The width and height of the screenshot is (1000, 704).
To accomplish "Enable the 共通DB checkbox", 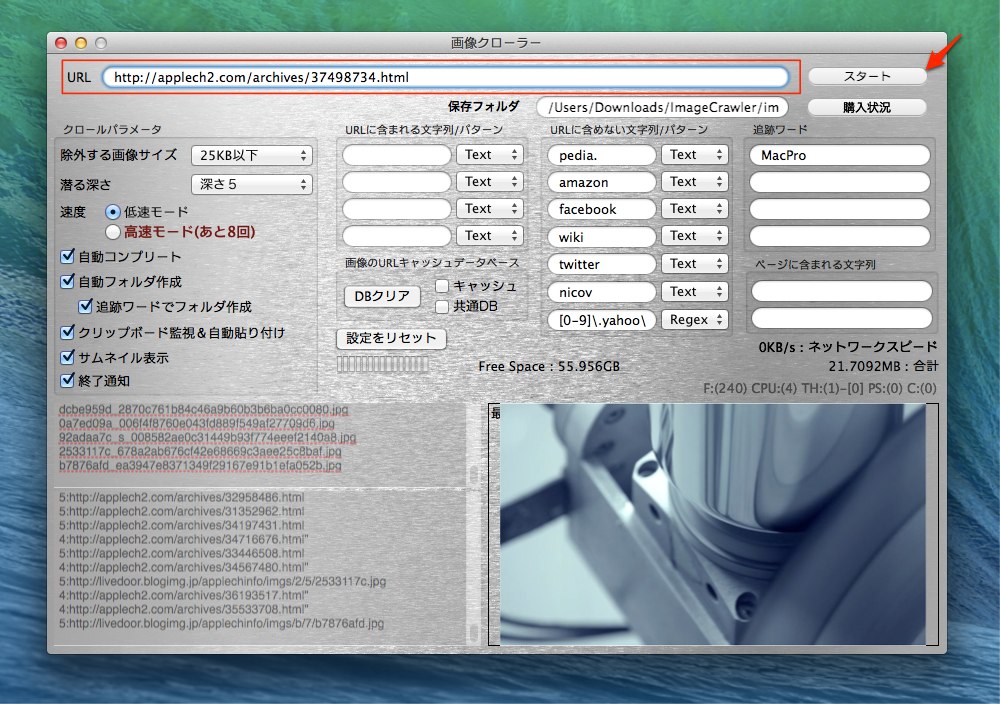I will click(x=442, y=307).
